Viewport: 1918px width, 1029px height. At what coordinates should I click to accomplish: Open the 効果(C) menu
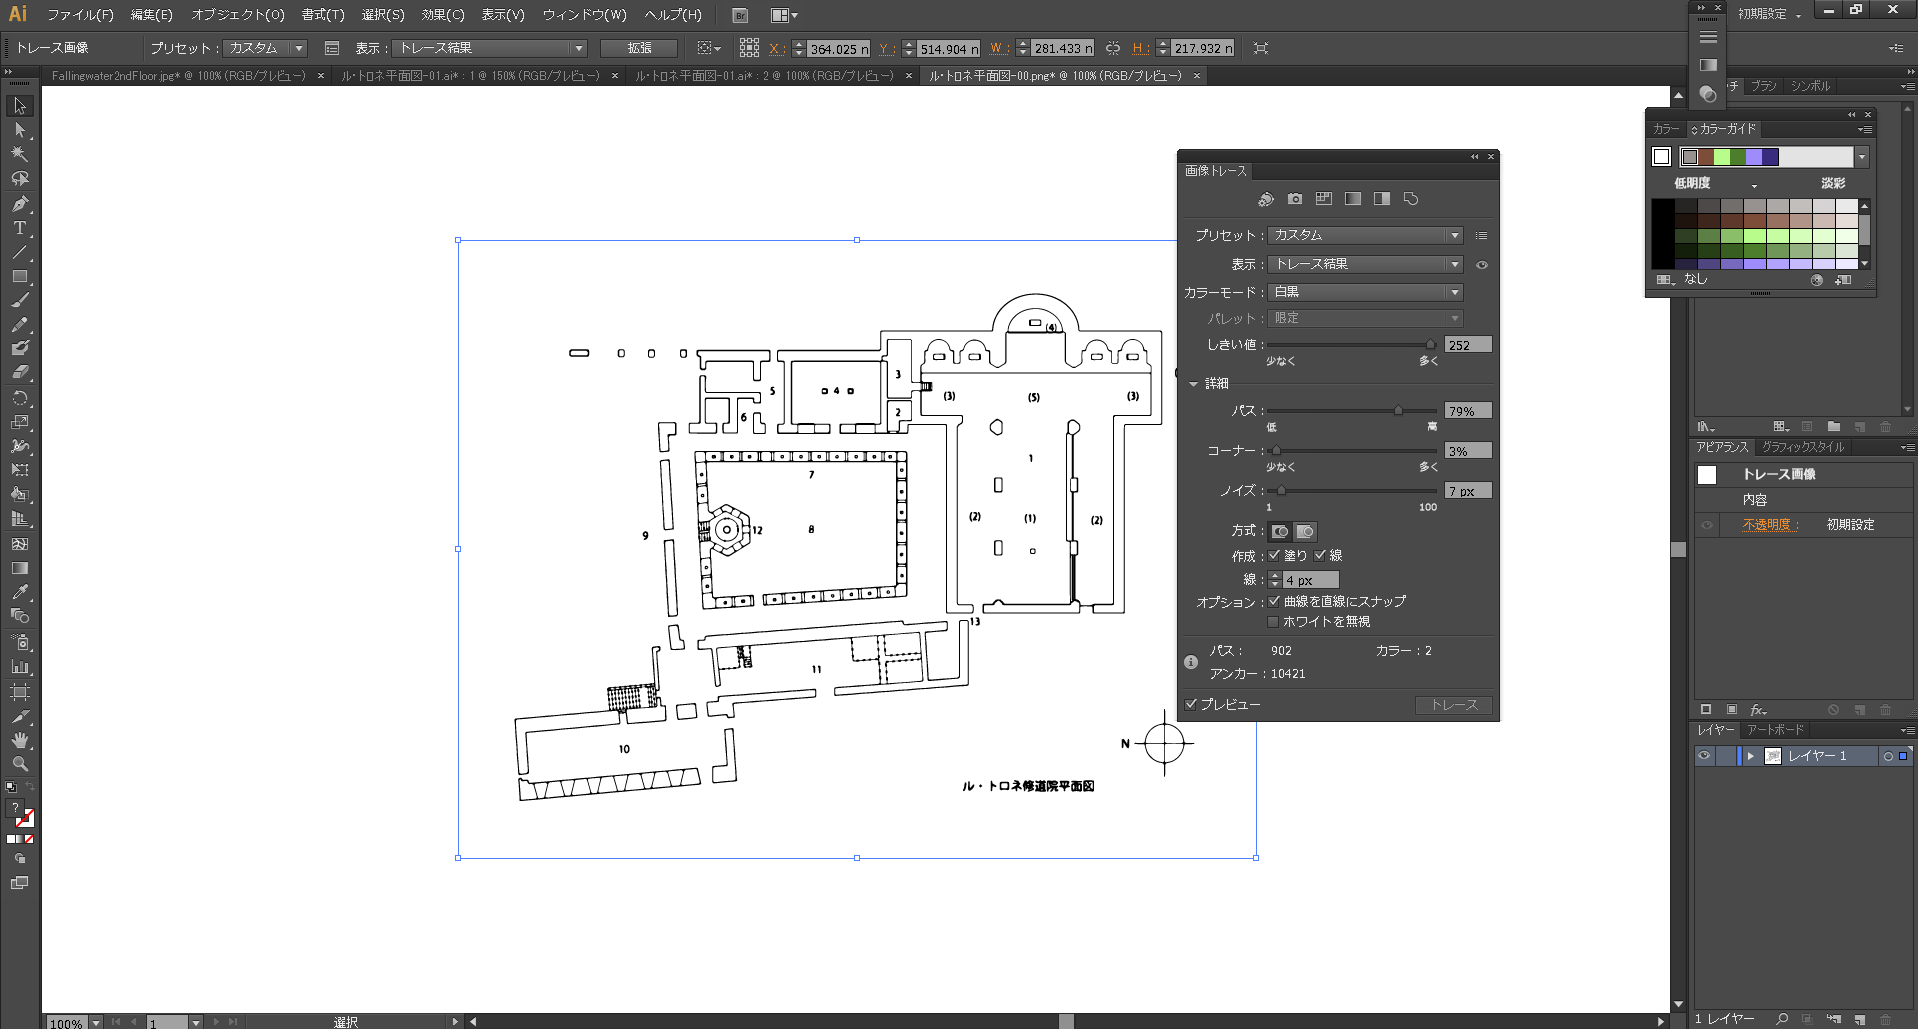tap(442, 15)
